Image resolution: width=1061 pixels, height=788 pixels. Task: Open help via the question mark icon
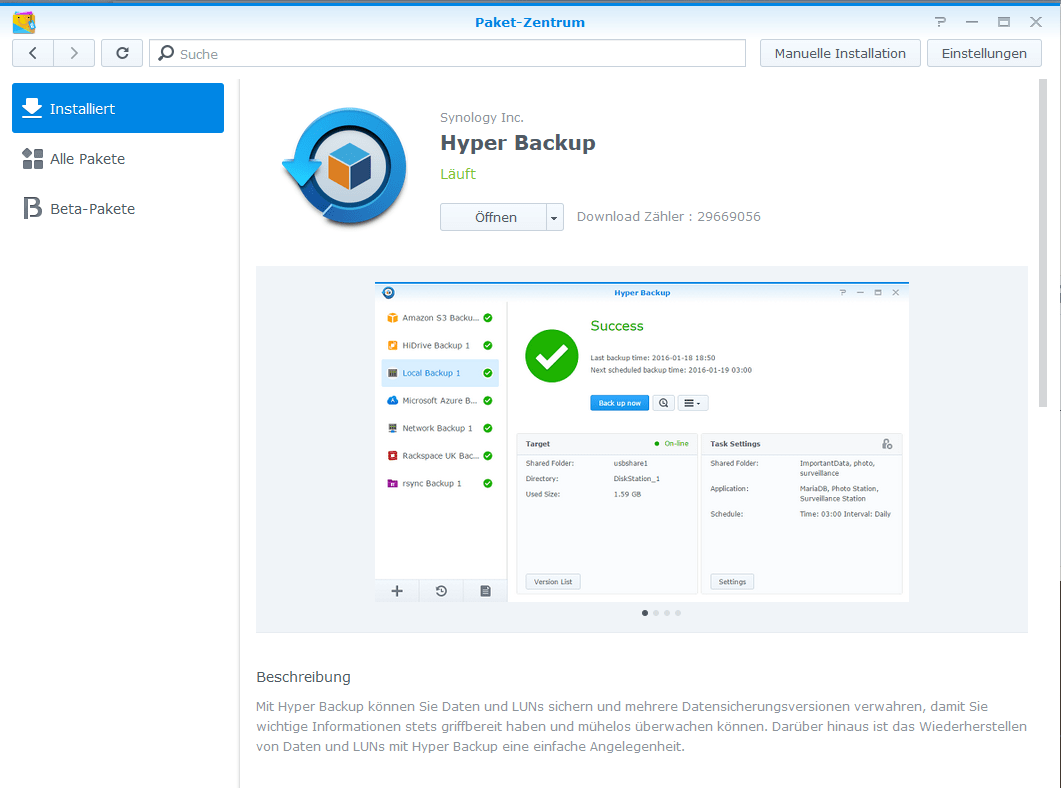click(x=940, y=20)
